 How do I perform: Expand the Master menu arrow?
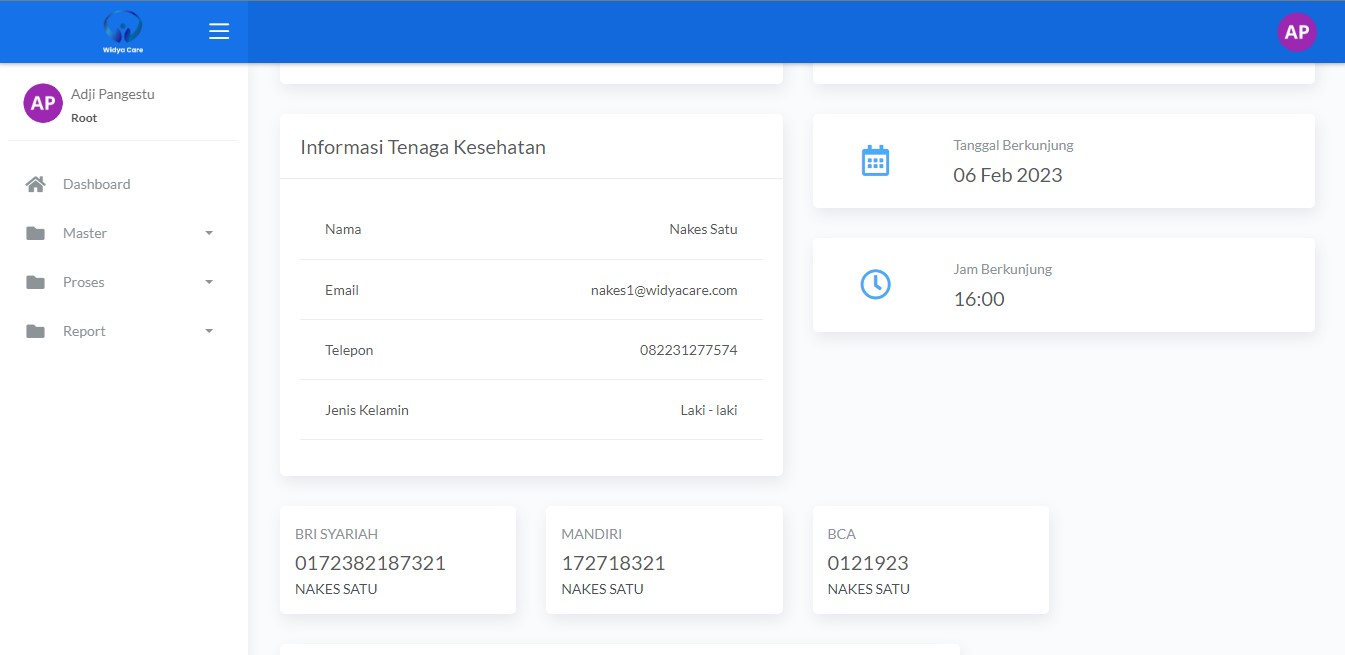point(209,233)
